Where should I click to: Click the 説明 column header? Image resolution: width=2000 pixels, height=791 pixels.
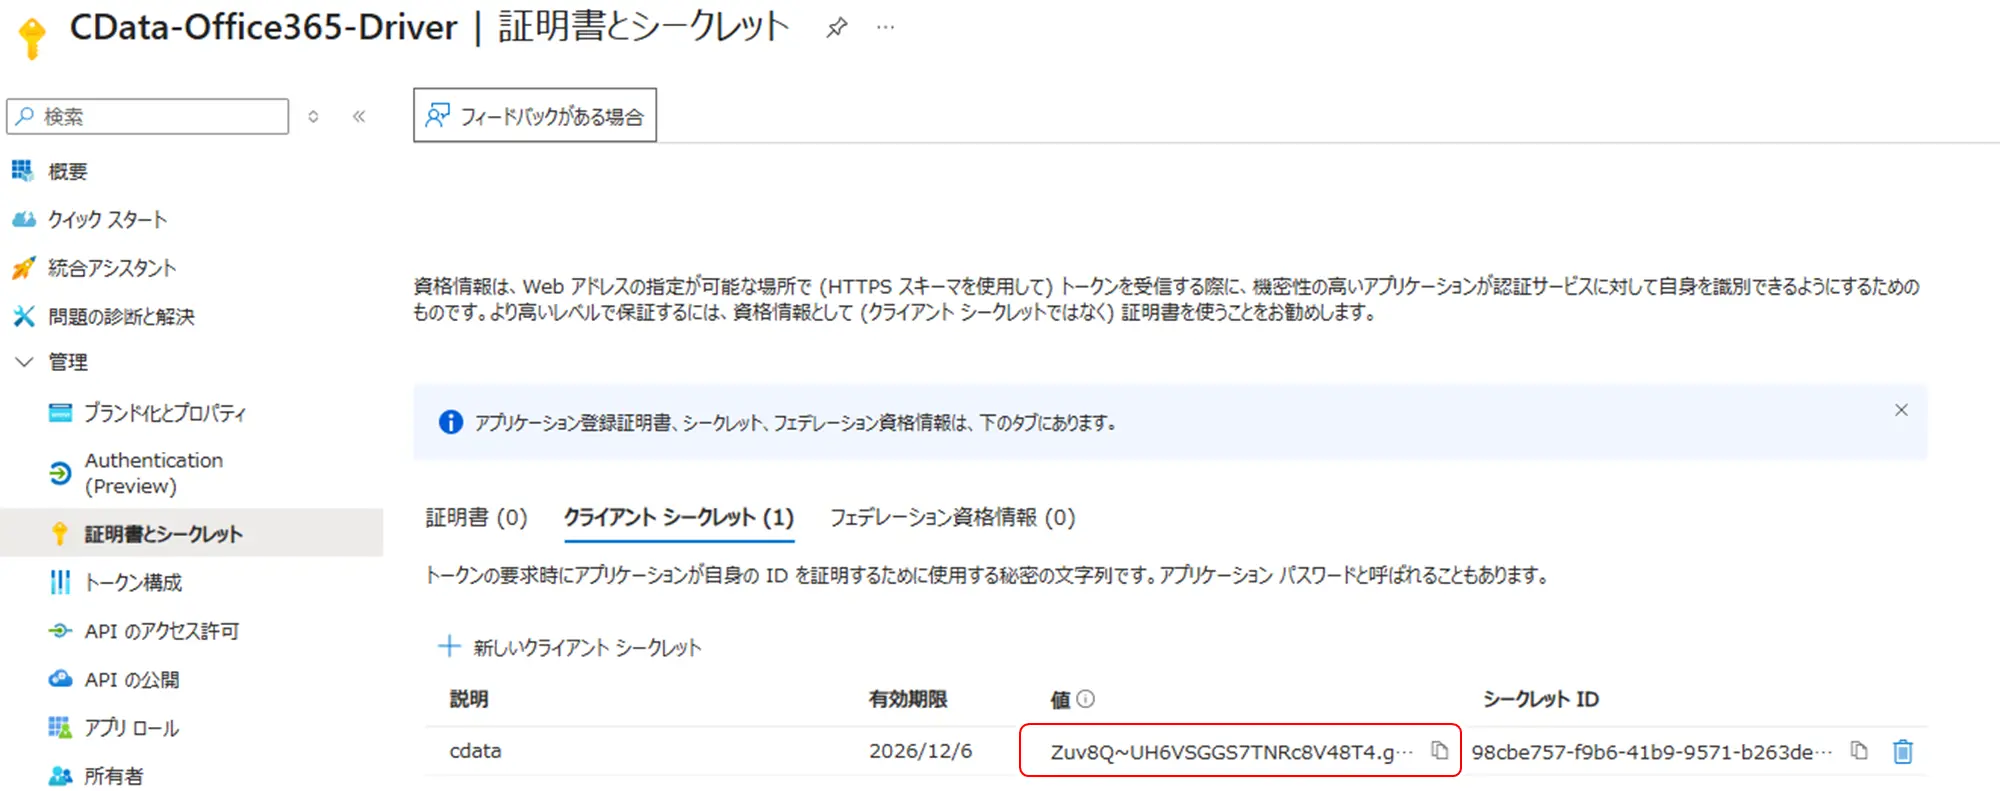pyautogui.click(x=469, y=699)
